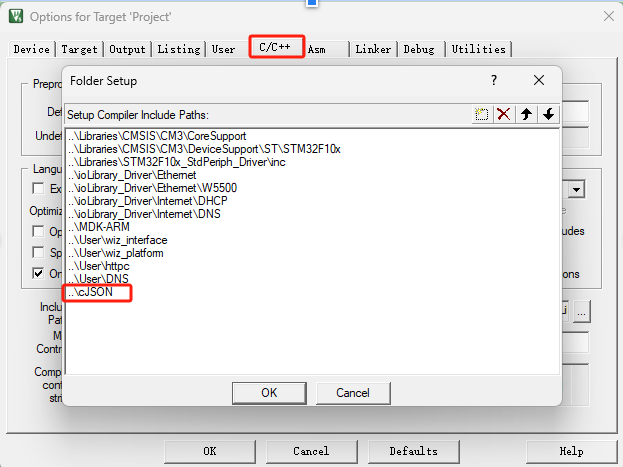Click the Defaults button

pyautogui.click(x=413, y=451)
